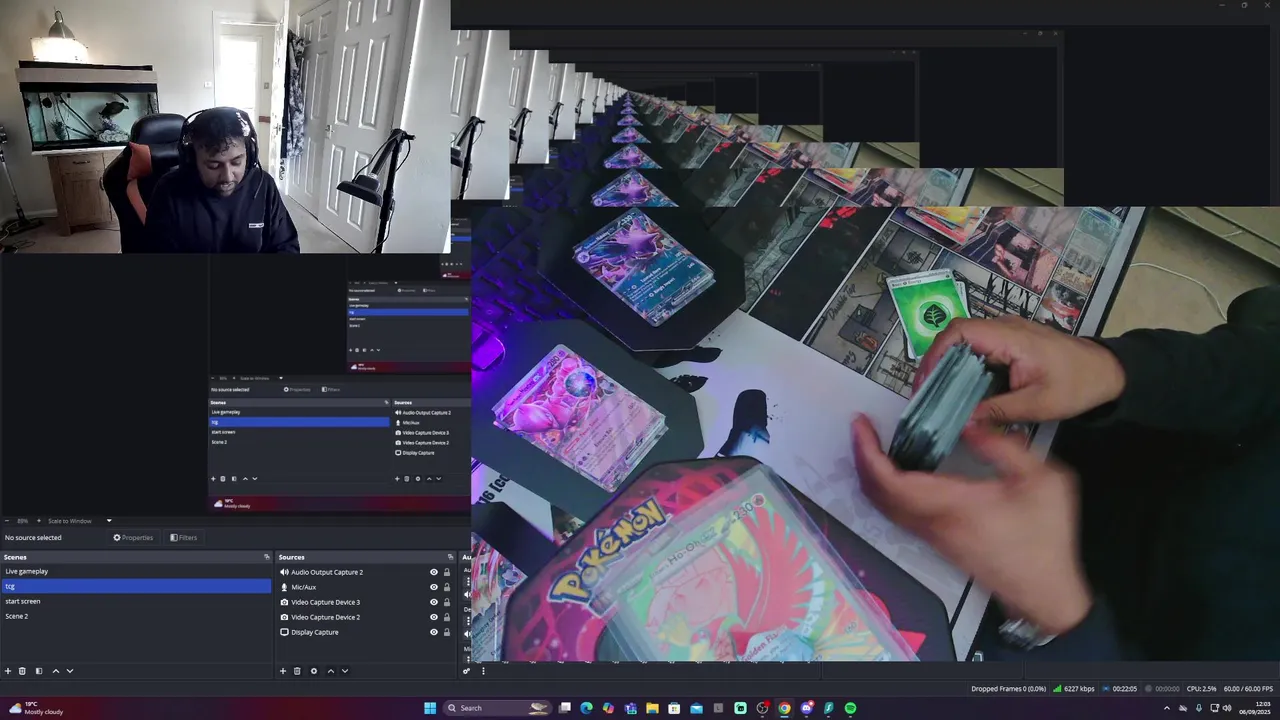Open Task View from the taskbar
The image size is (1280, 720).
tap(564, 708)
